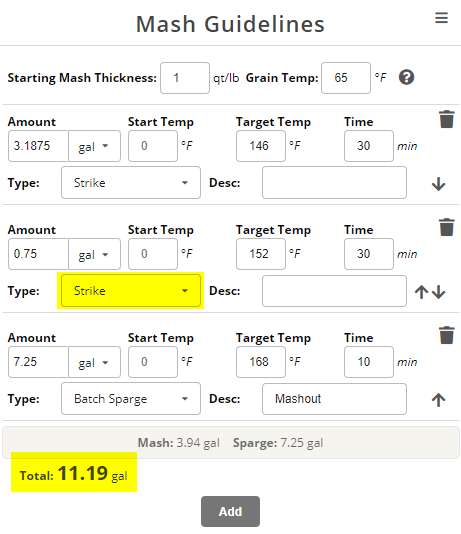Edit the Starting Mash Thickness field

[x=185, y=78]
